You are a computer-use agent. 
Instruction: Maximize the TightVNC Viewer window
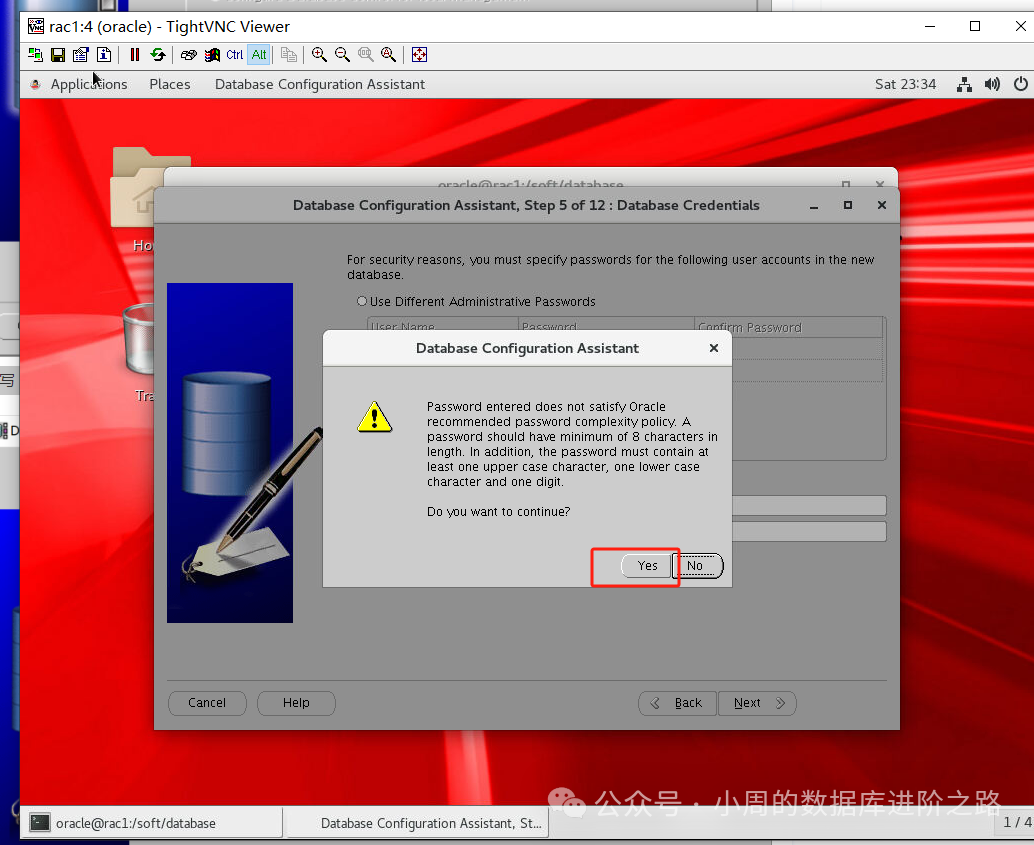tap(975, 26)
